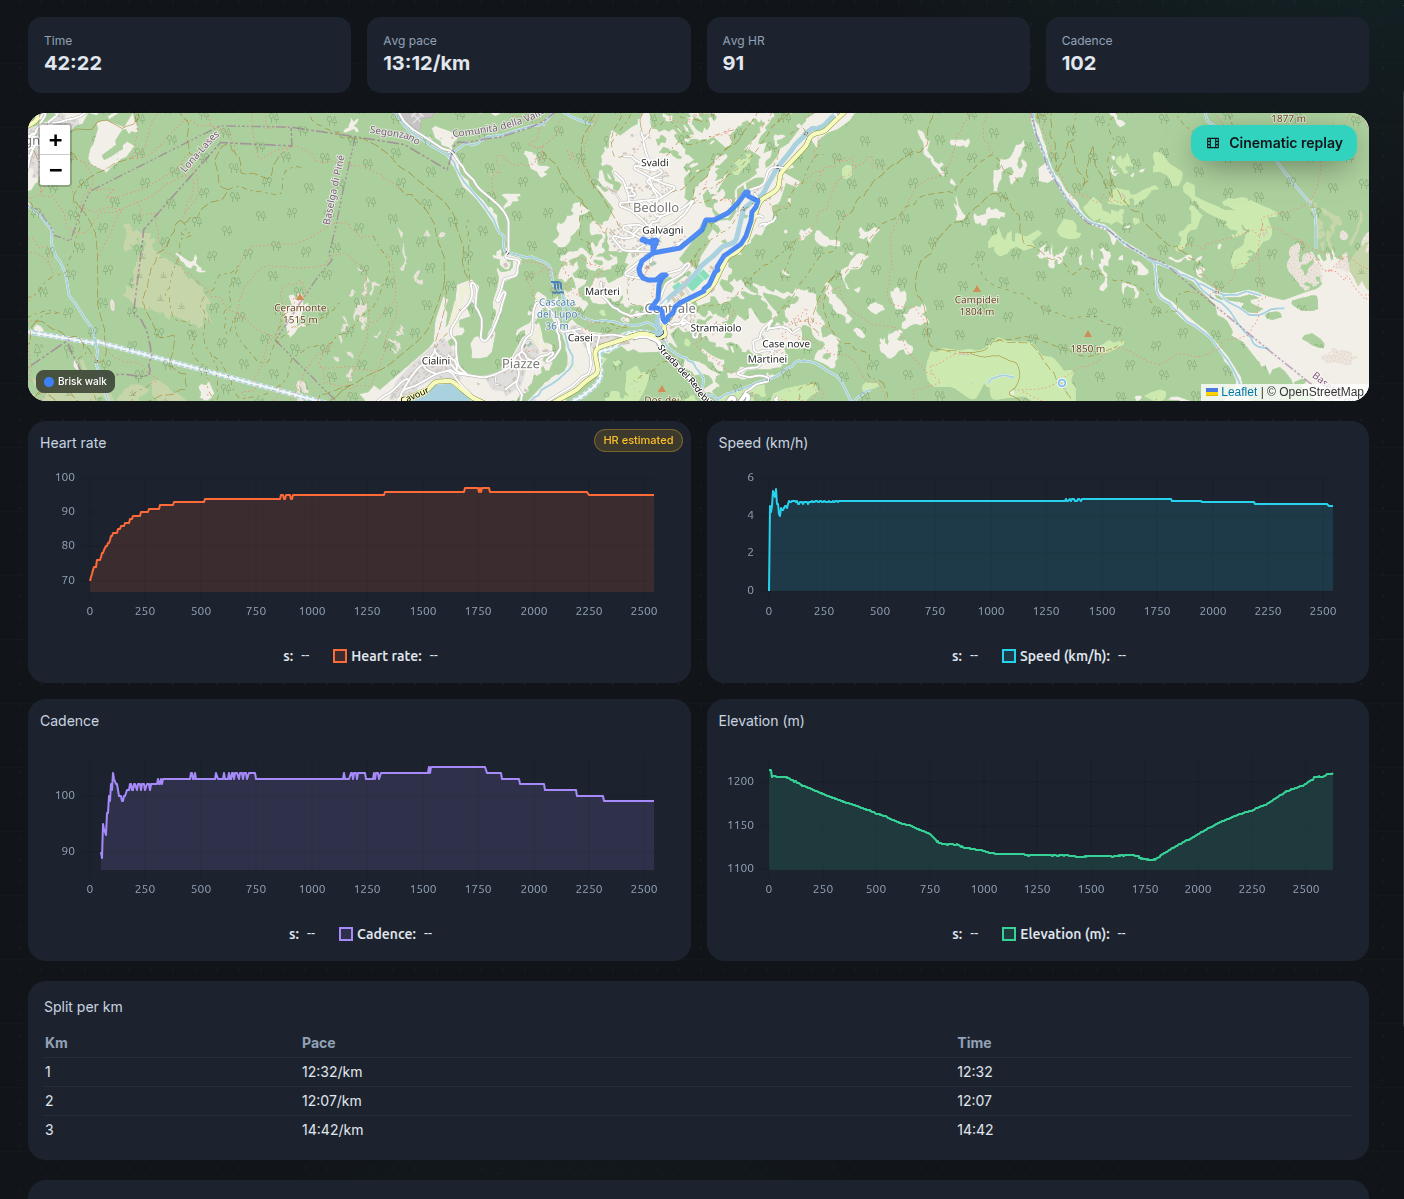This screenshot has height=1199, width=1404.
Task: Select split time 12:07
Action: pos(975,1101)
